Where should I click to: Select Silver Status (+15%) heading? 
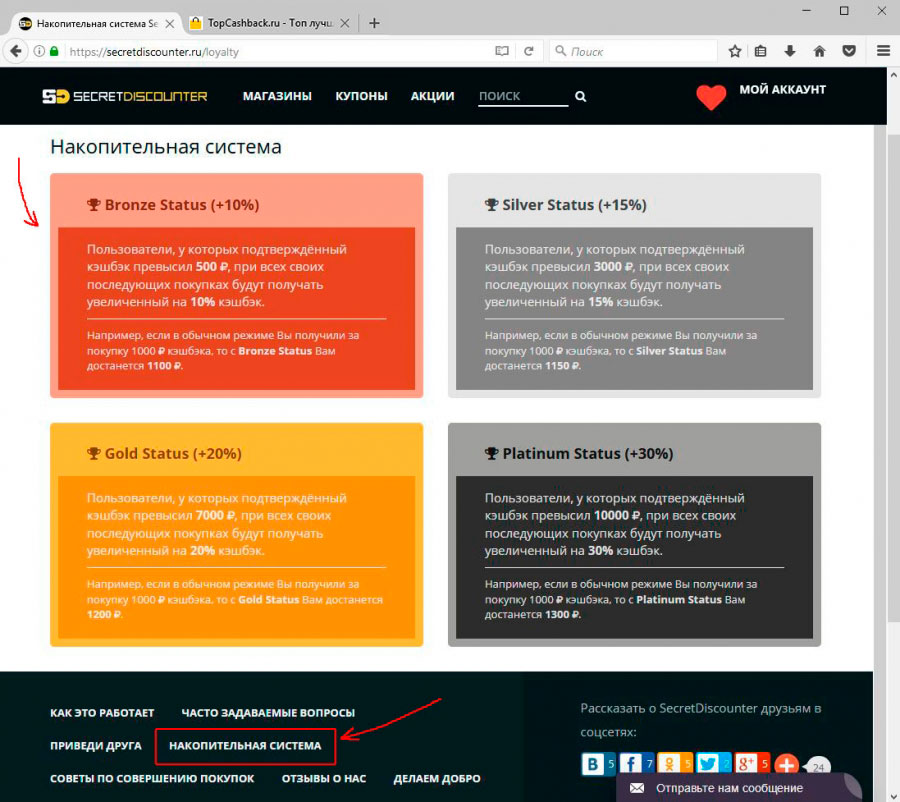(x=574, y=205)
